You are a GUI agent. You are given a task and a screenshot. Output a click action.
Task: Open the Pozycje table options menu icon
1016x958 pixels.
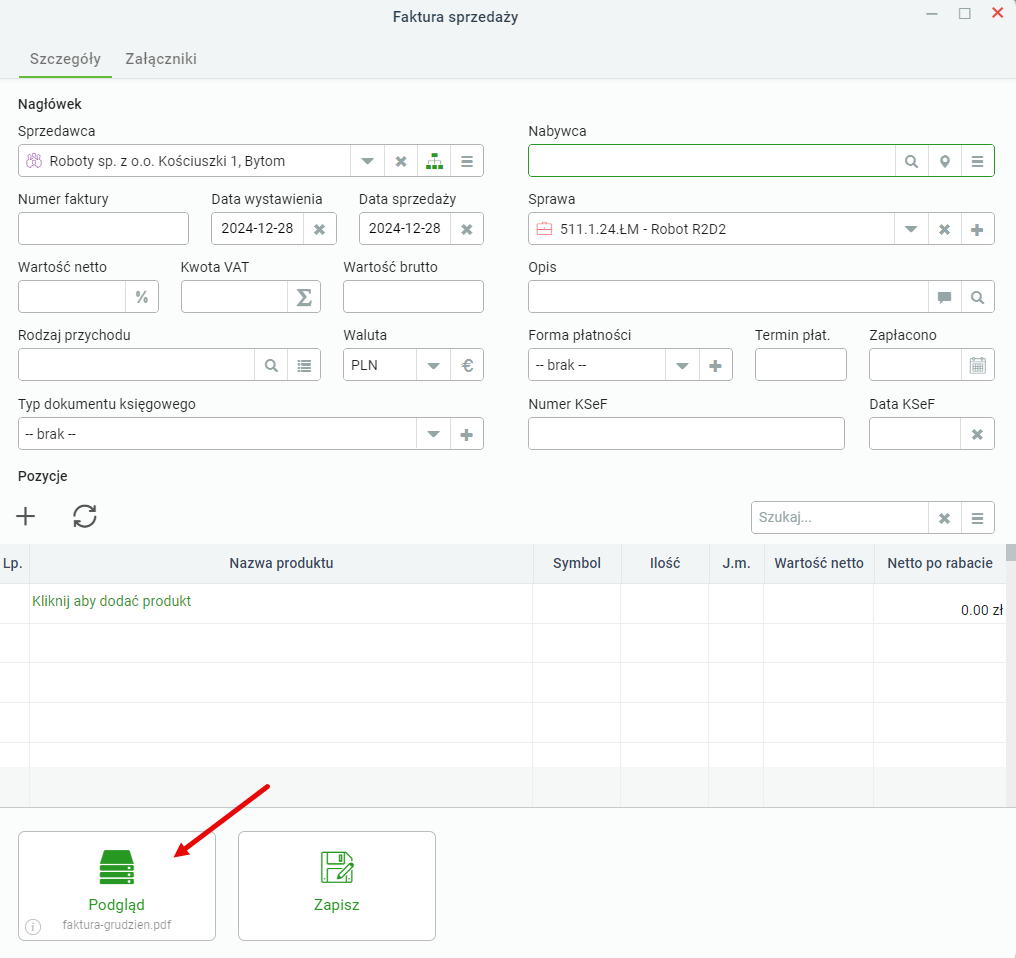coord(978,518)
